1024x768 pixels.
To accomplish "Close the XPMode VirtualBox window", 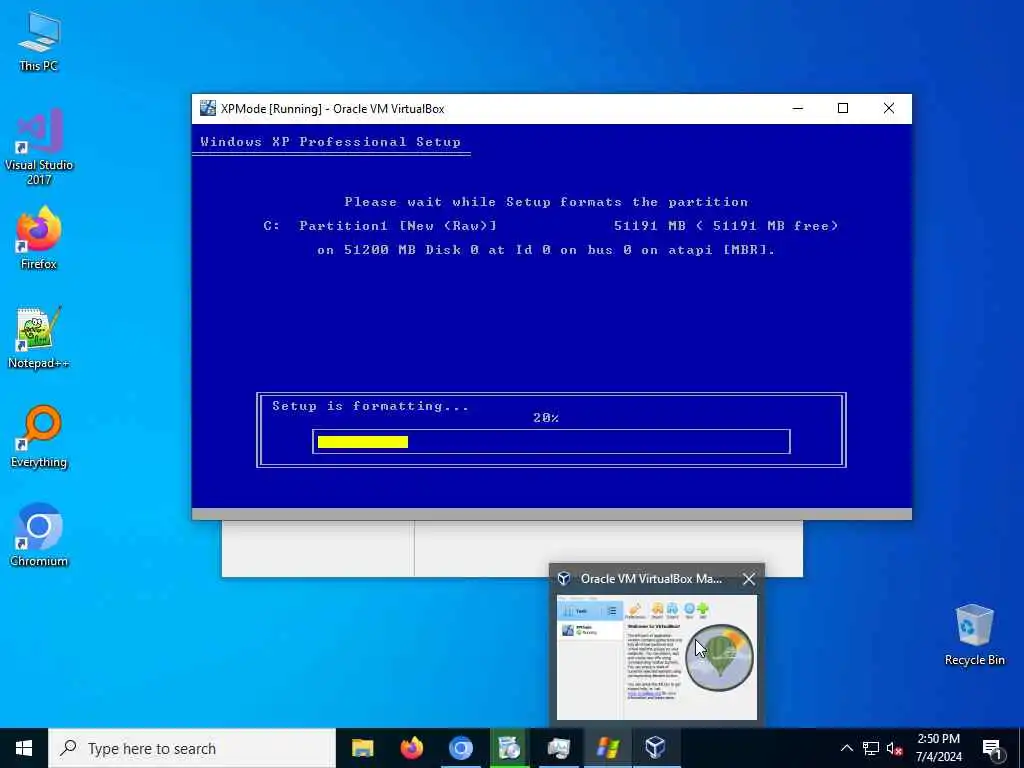I will pos(889,108).
